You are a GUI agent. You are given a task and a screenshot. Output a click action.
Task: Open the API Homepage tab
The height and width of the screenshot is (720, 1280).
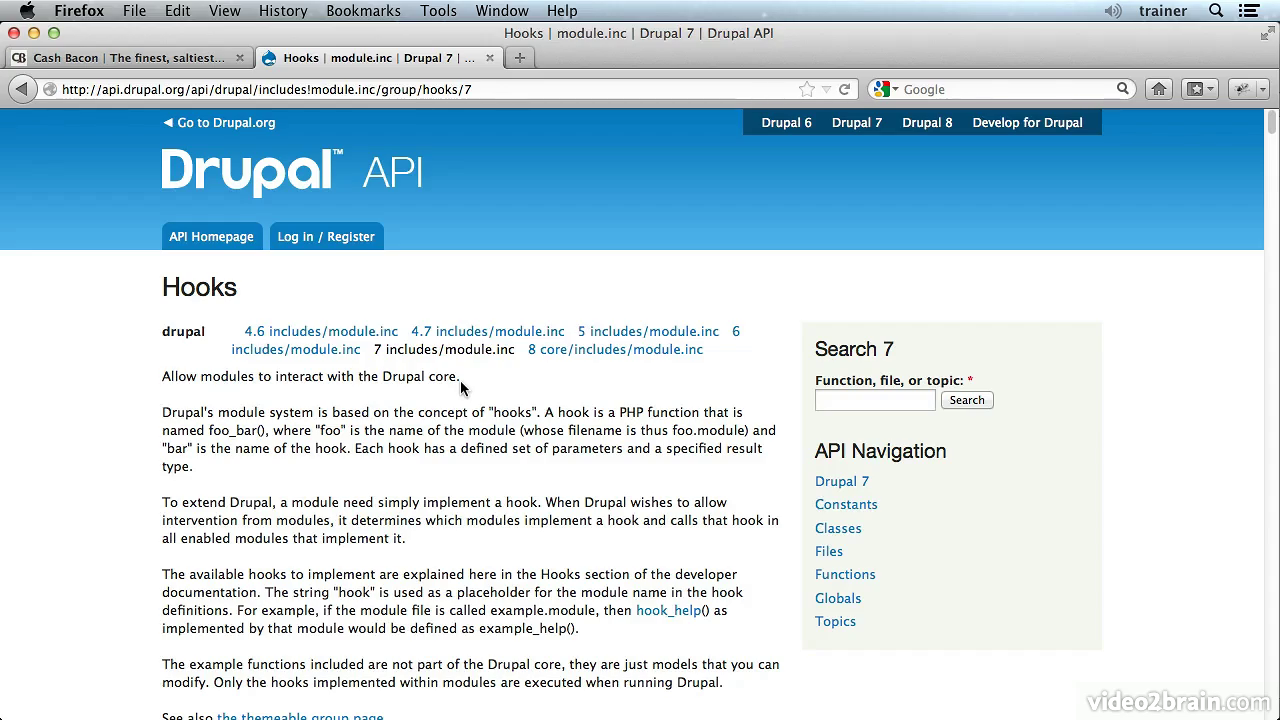(211, 237)
